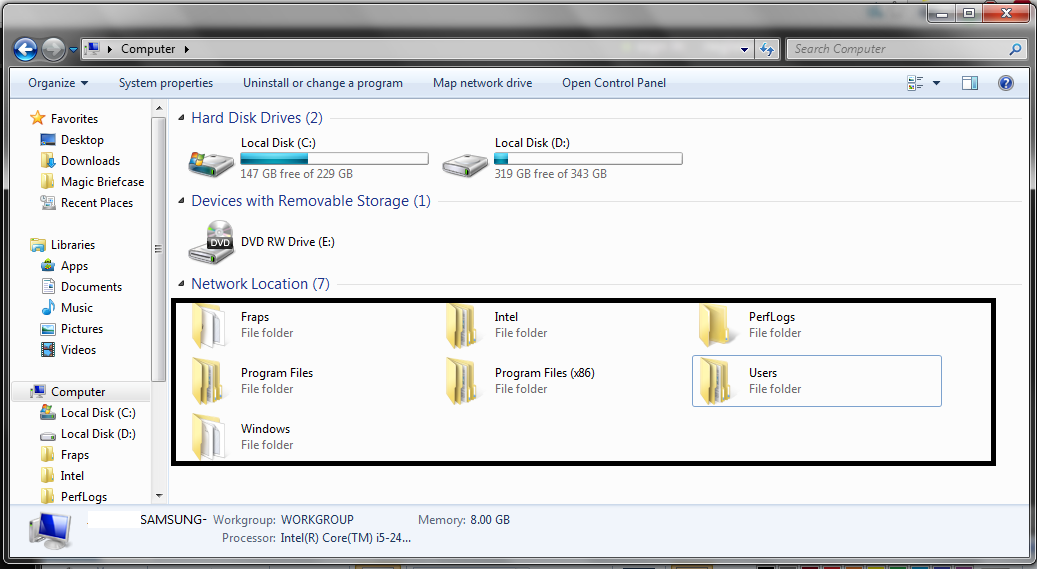Select the Program Files (x86) folder icon
Screen dimensions: 1037x569
point(462,381)
